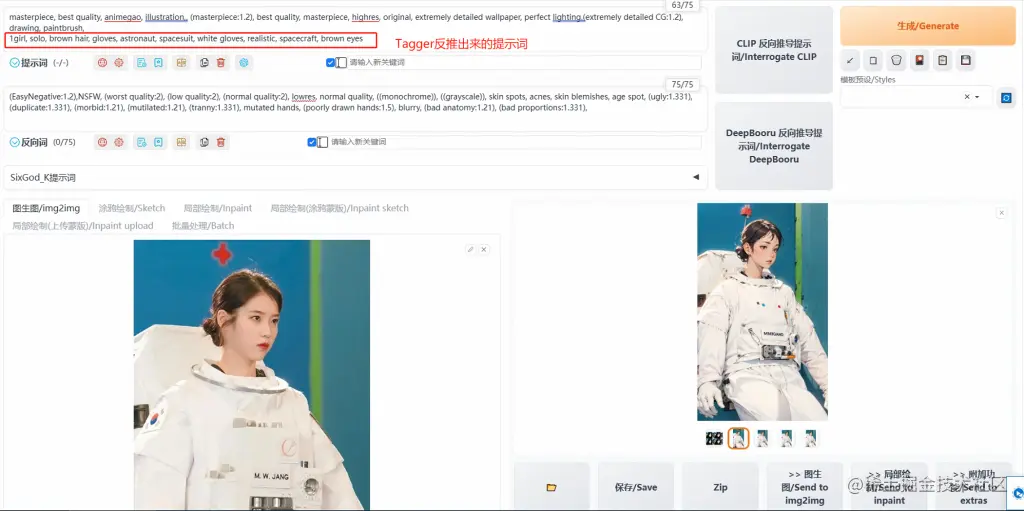The image size is (1024, 511).
Task: Open the 局部绘制/Inpaint tab
Action: point(217,208)
